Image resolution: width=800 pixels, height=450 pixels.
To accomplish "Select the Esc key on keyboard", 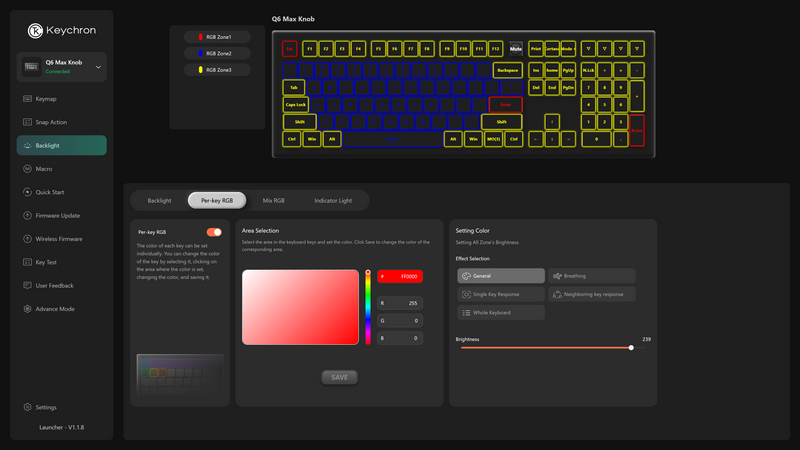I will pos(289,49).
